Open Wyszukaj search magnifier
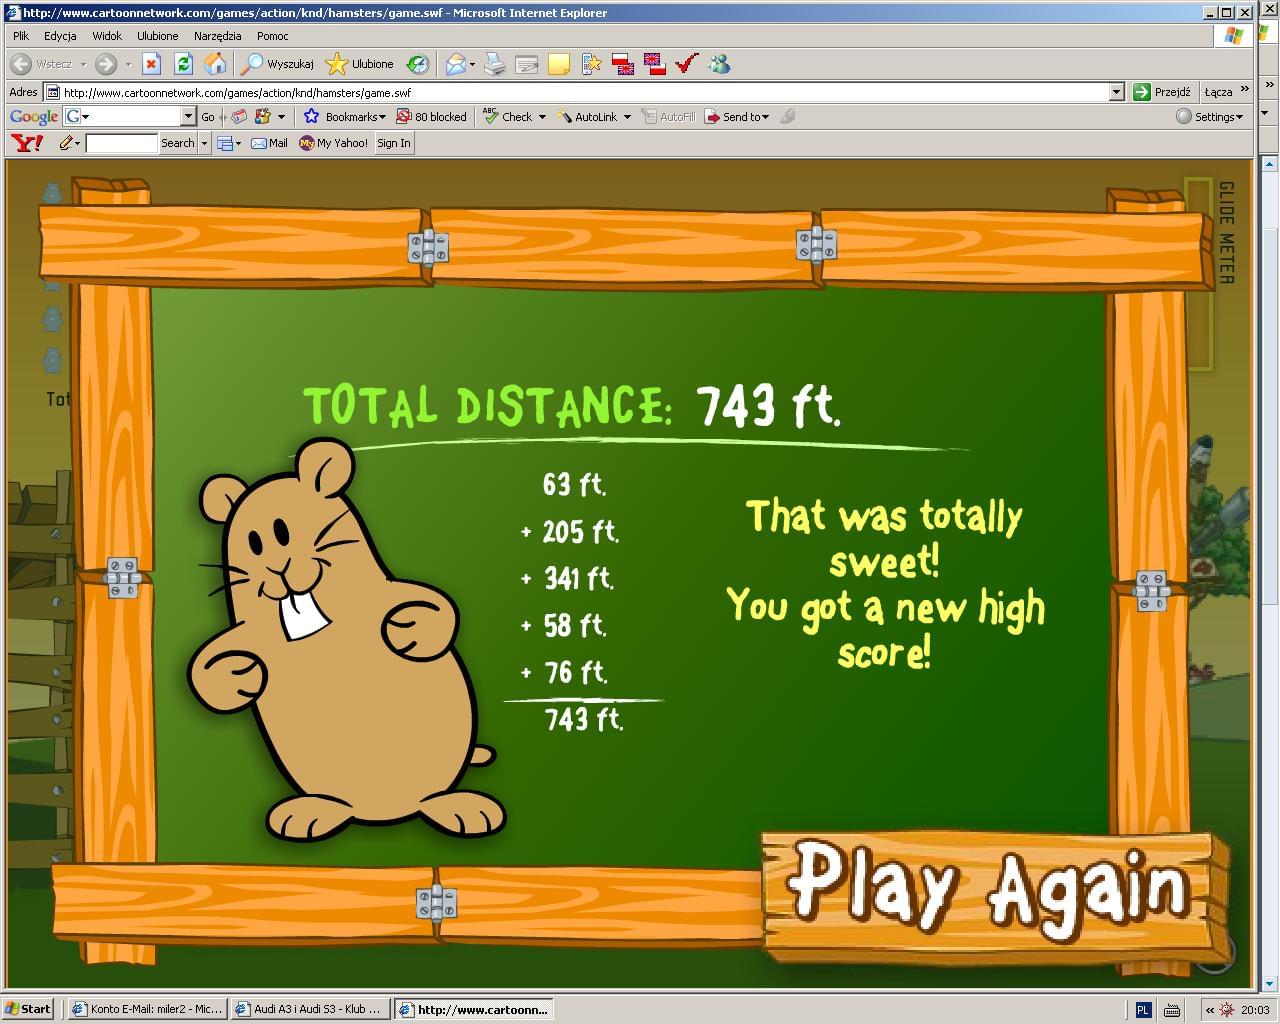This screenshot has width=1280, height=1024. [279, 64]
